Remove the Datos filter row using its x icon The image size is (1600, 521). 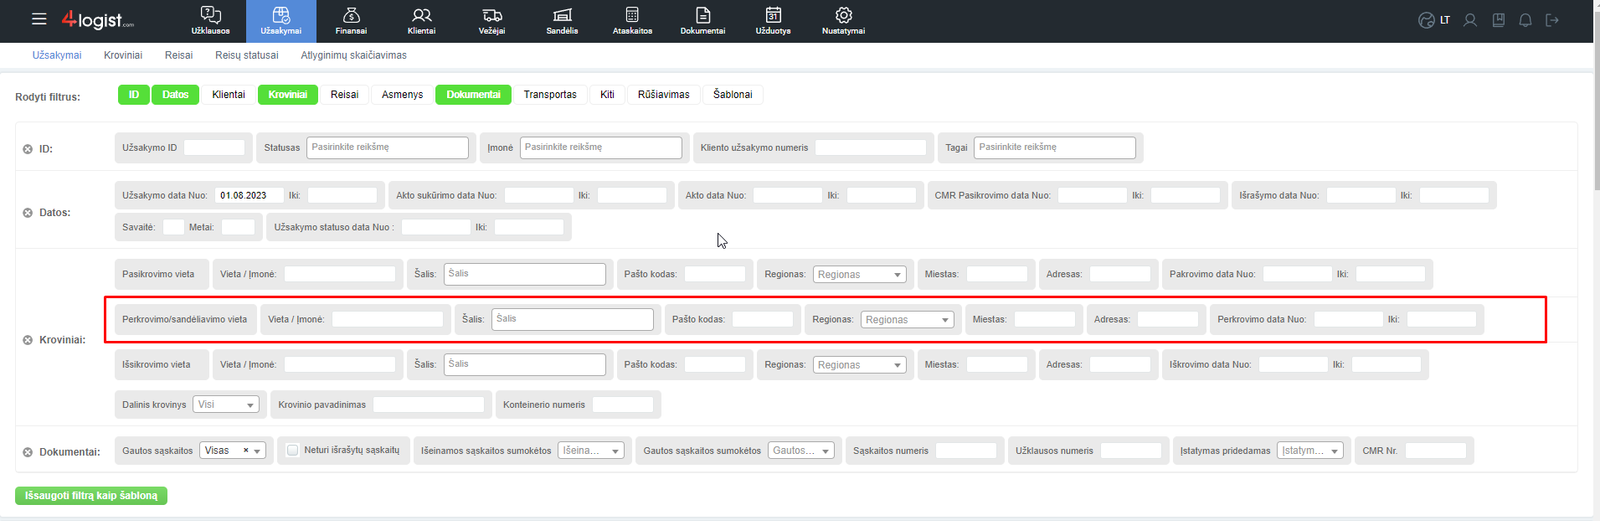[28, 213]
